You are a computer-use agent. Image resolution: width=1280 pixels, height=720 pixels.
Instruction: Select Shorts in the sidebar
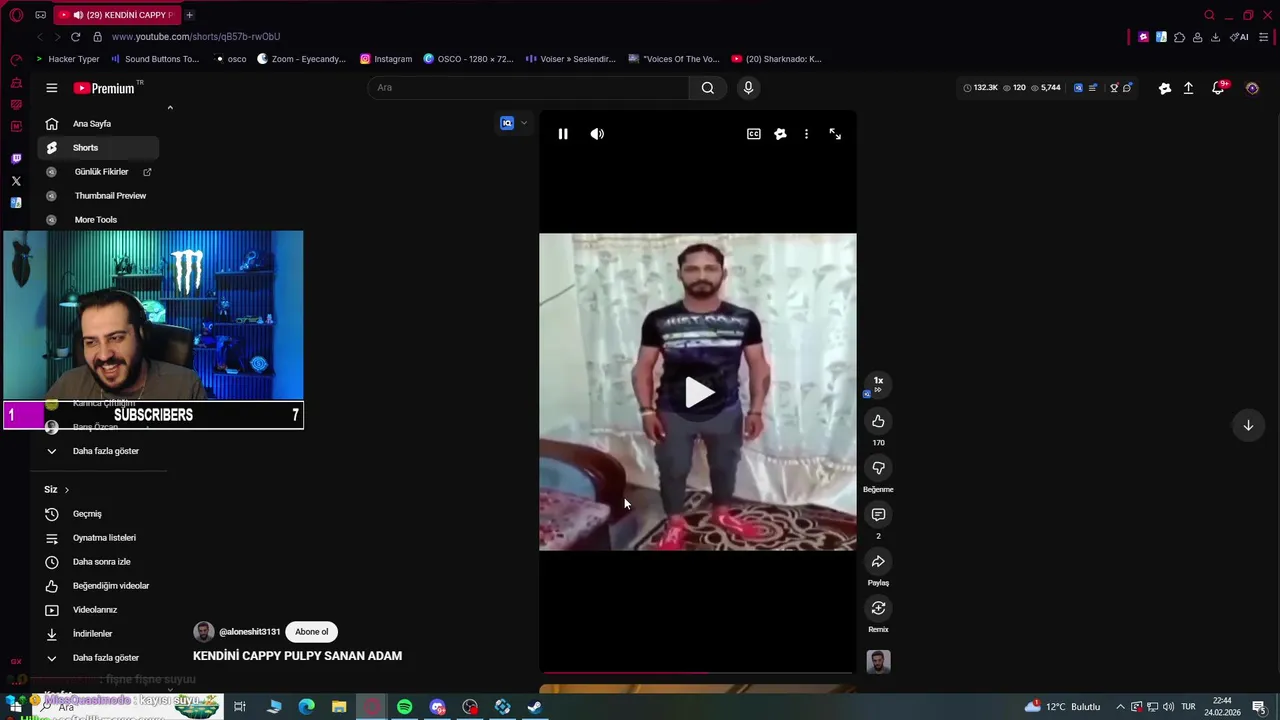point(98,148)
